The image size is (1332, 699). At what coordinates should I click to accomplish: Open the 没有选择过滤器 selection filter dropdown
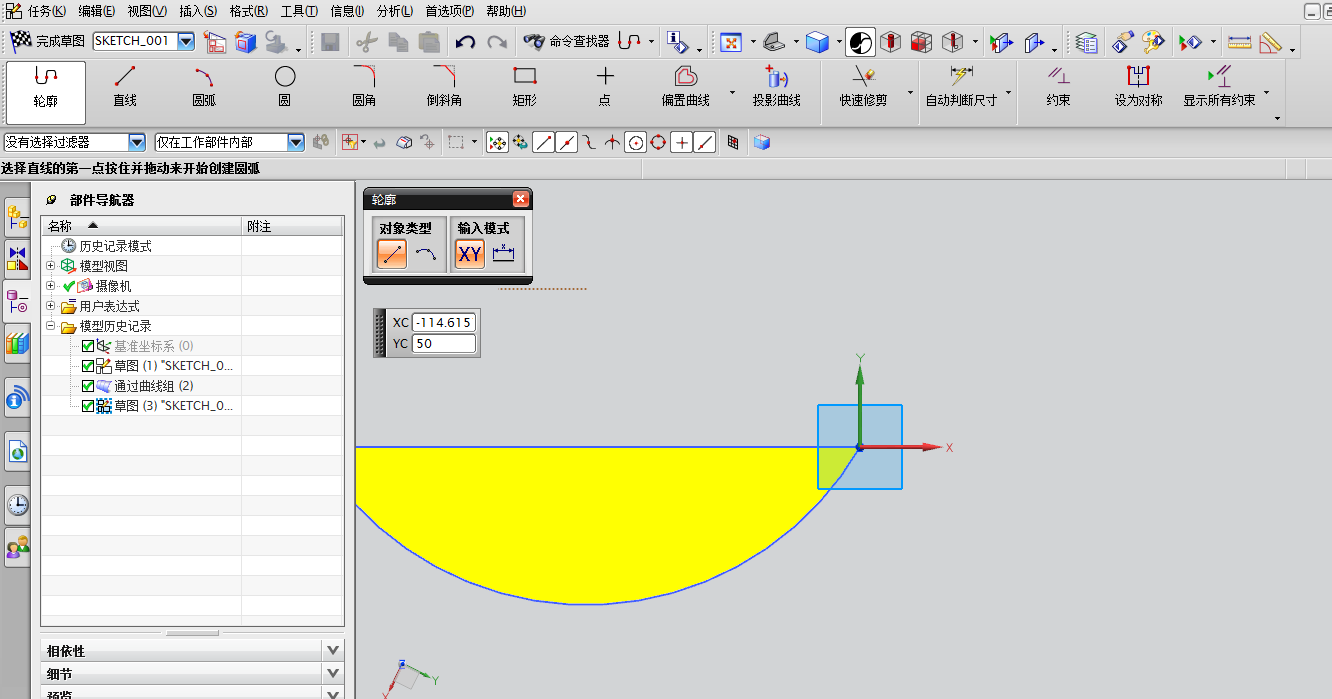click(x=137, y=143)
